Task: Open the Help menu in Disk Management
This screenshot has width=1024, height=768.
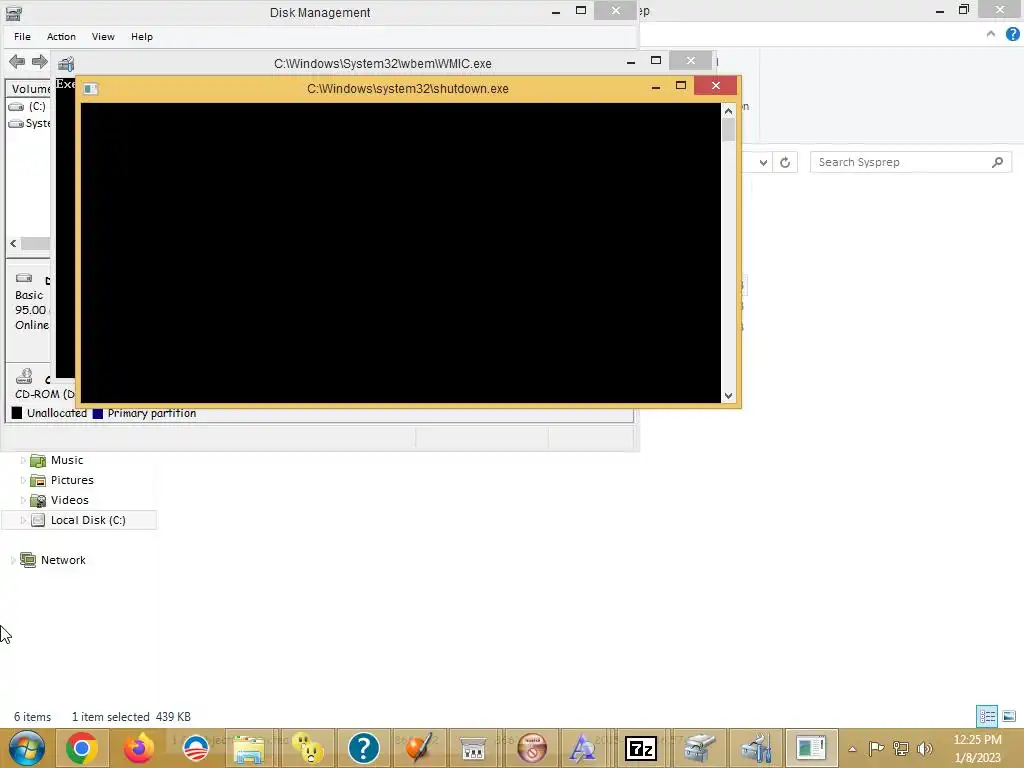Action: click(x=141, y=37)
